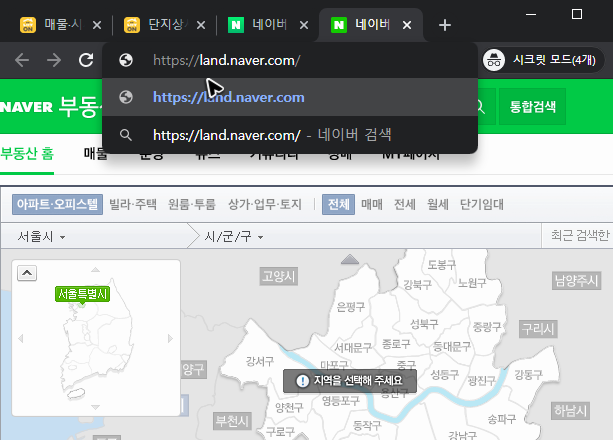Select 단기임대 deal type filter
This screenshot has height=440, width=613.
coord(482,204)
